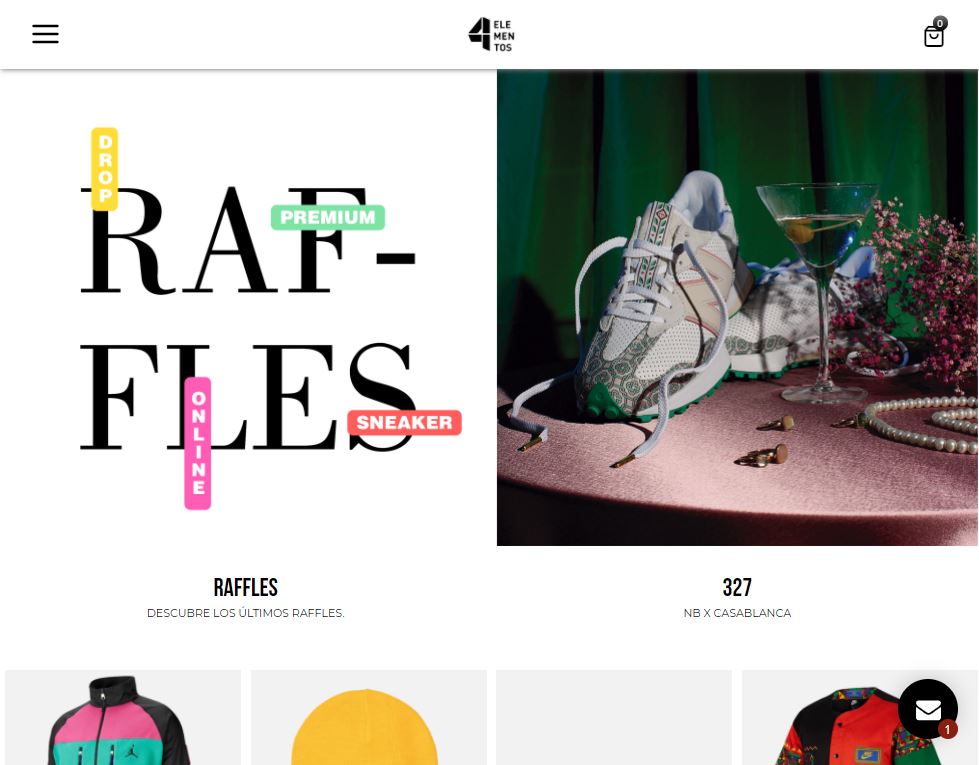Click the green PREMIUM label
The width and height of the screenshot is (979, 765).
tap(328, 217)
